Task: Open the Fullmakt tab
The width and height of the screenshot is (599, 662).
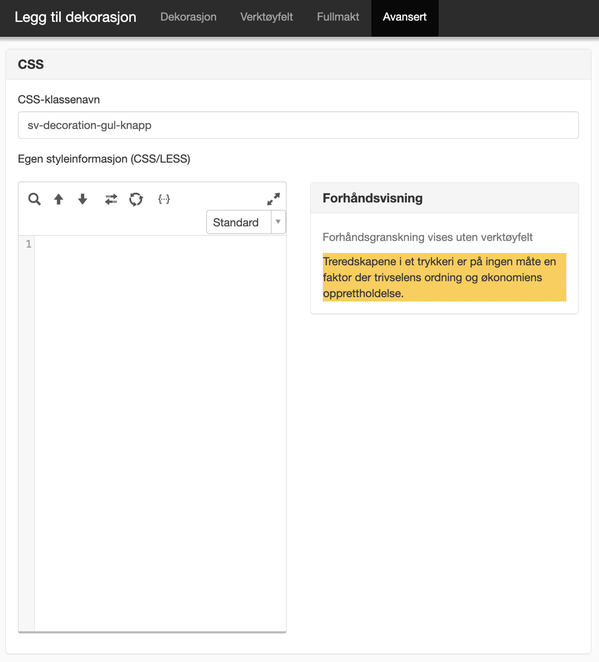Action: (338, 17)
